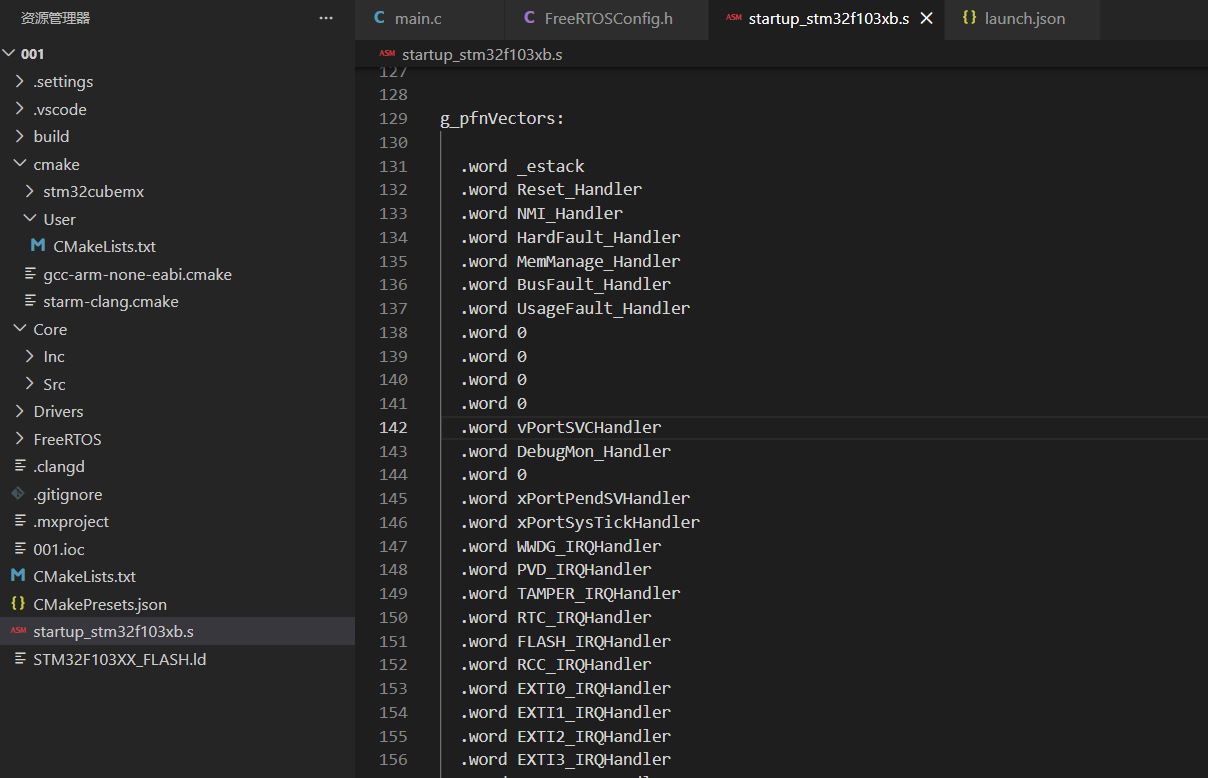Click the ASM icon beside startup_stm32f103xb.s in tree
The height and width of the screenshot is (778, 1208).
coord(17,631)
